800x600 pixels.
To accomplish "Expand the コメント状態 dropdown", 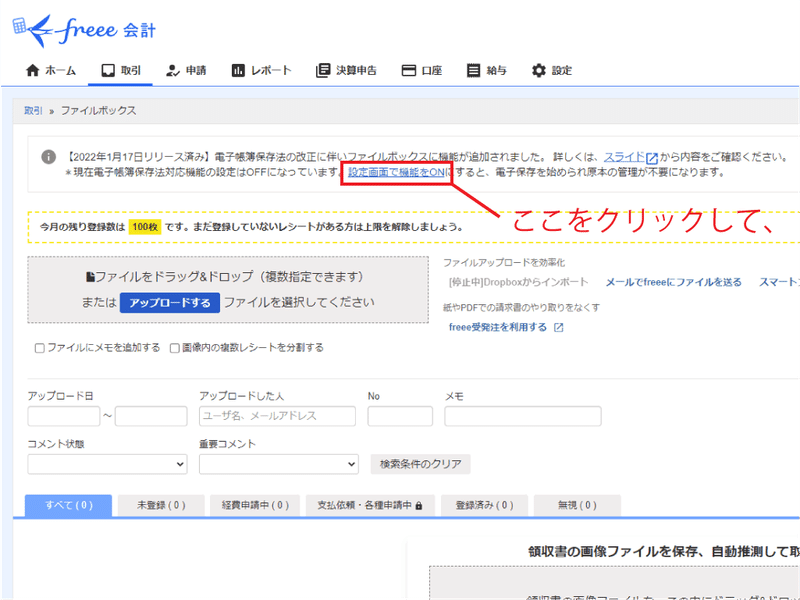I will coord(107,464).
